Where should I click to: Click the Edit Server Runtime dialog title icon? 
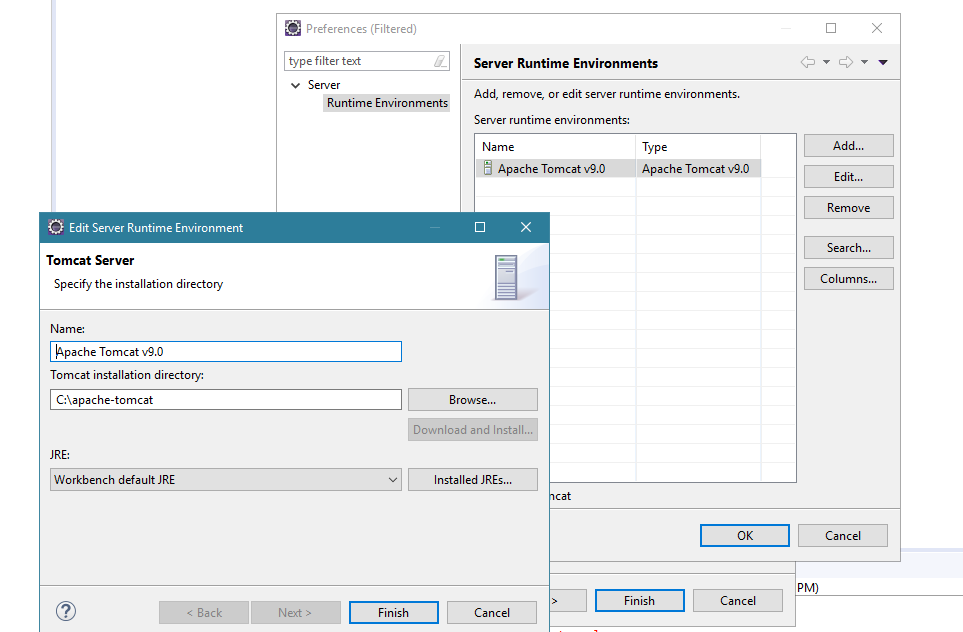(x=56, y=227)
